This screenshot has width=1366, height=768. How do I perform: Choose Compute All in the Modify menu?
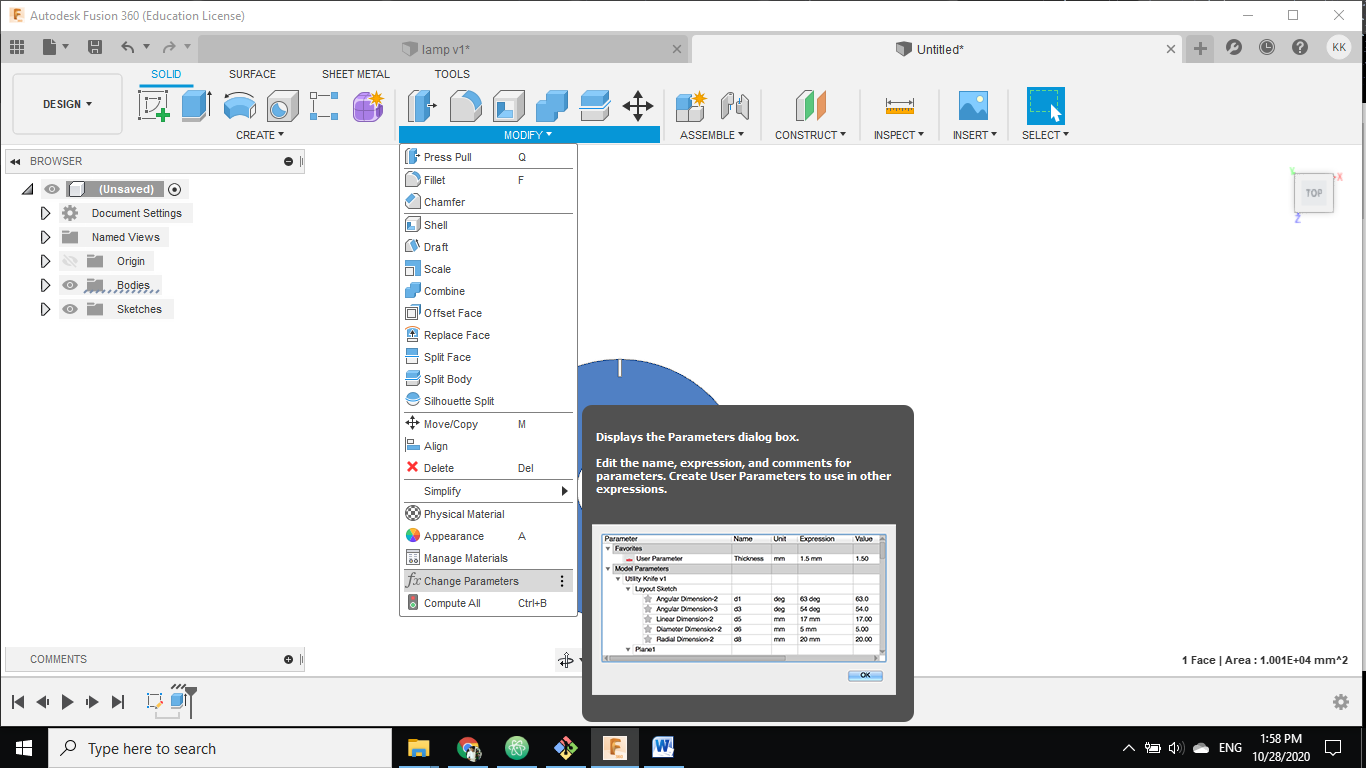tap(488, 603)
